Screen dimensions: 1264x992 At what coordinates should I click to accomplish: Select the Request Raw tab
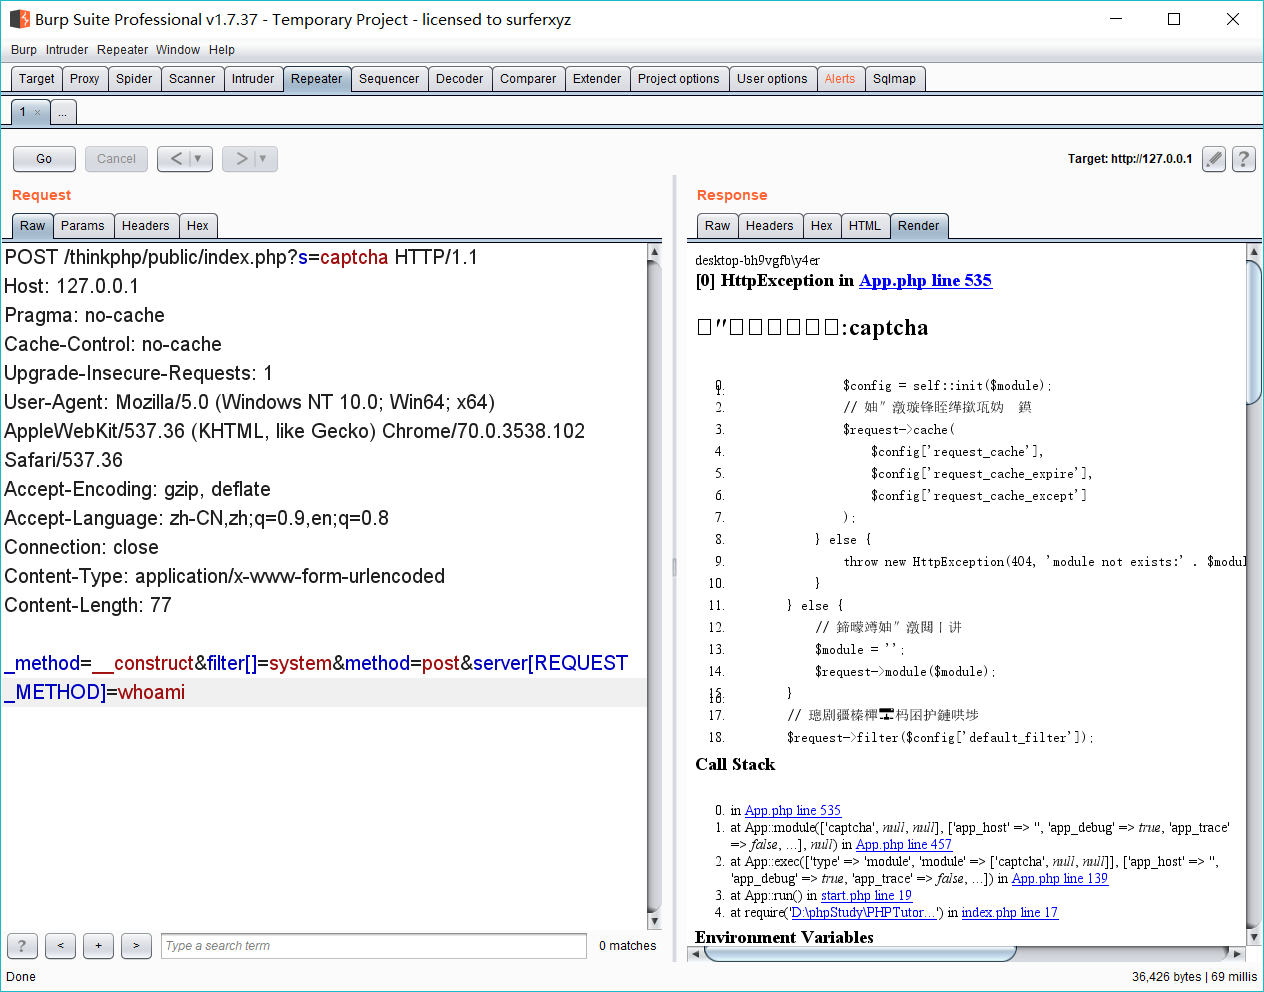click(33, 226)
